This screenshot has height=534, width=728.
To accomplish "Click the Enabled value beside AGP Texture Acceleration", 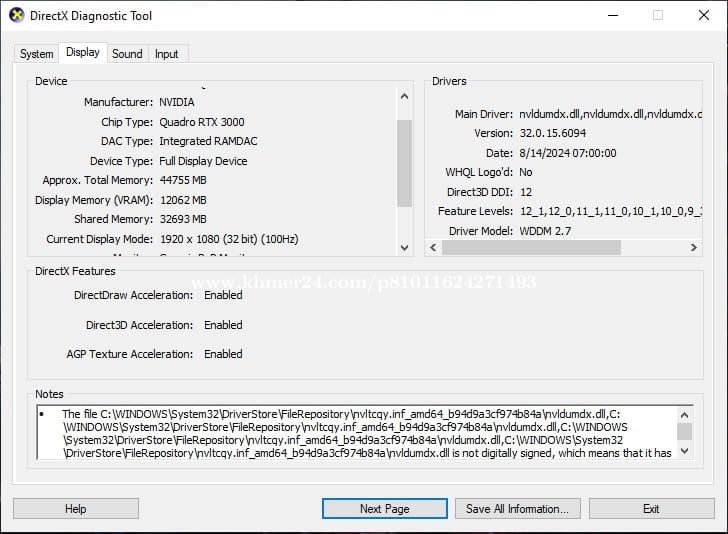I will [223, 354].
